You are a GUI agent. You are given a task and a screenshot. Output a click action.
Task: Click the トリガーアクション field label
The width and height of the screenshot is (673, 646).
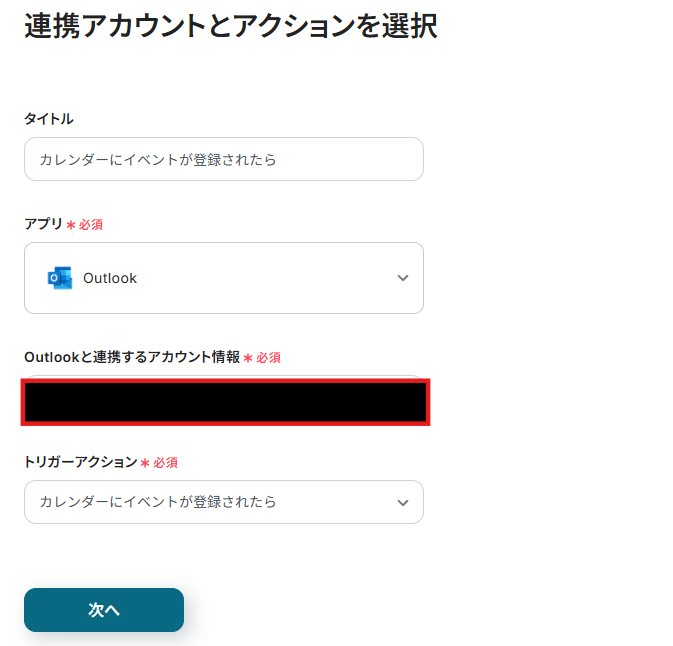[x=80, y=462]
